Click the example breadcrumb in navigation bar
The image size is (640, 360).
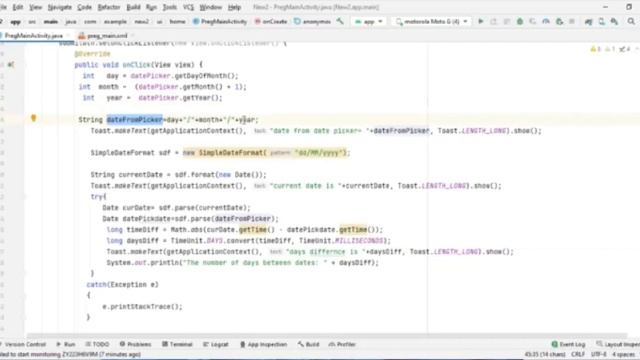pos(116,21)
